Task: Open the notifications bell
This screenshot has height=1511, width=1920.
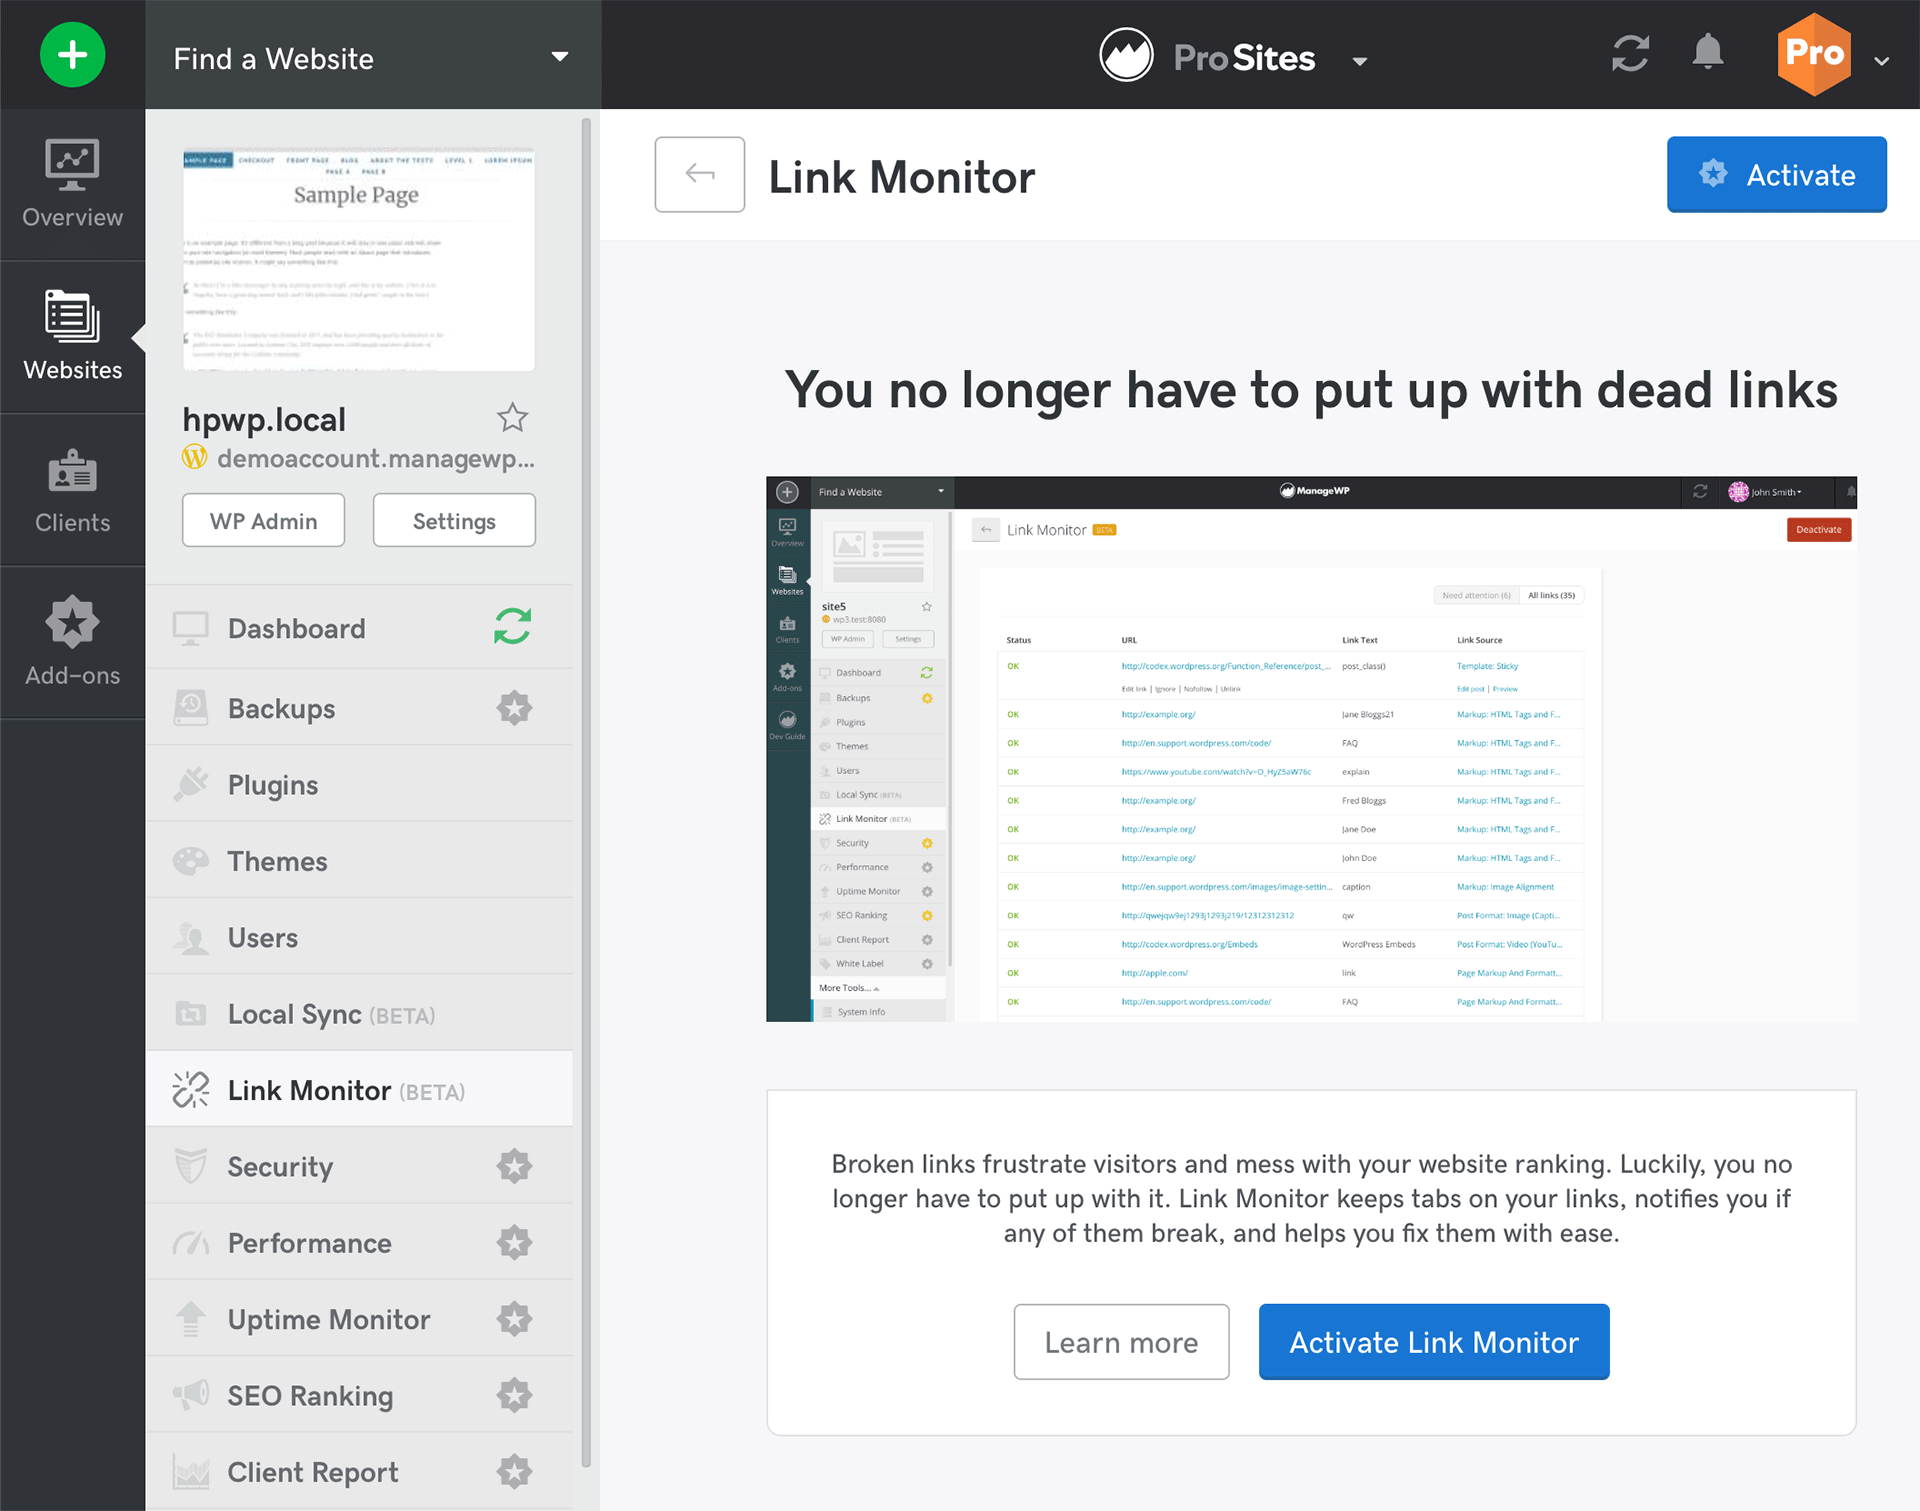Action: tap(1708, 52)
